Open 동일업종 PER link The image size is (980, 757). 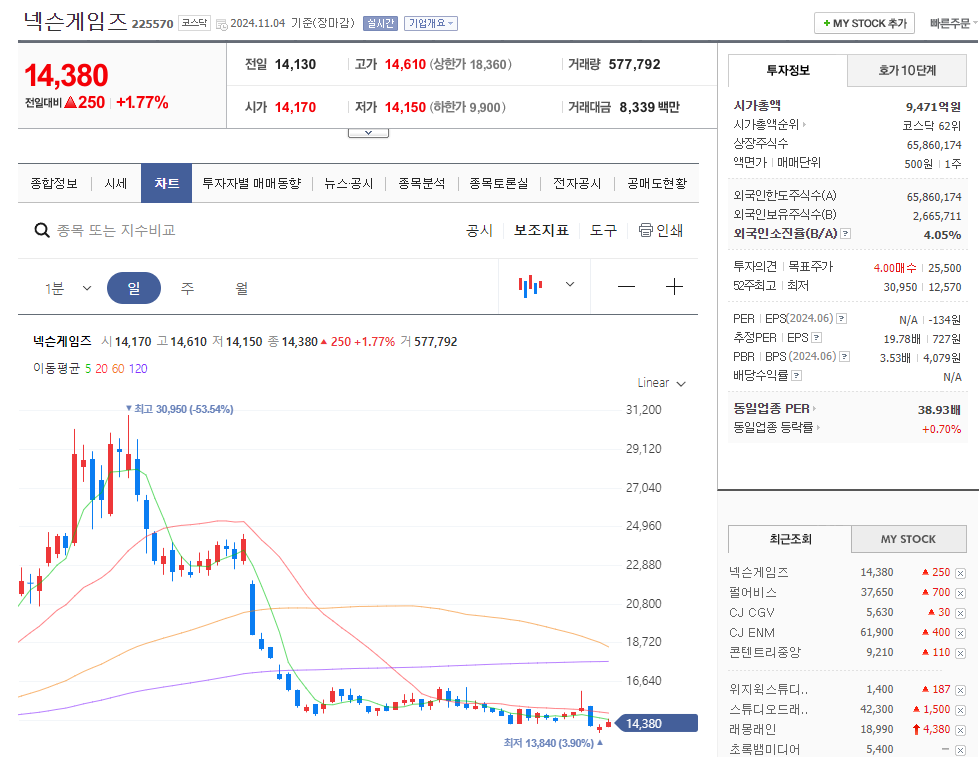[775, 409]
